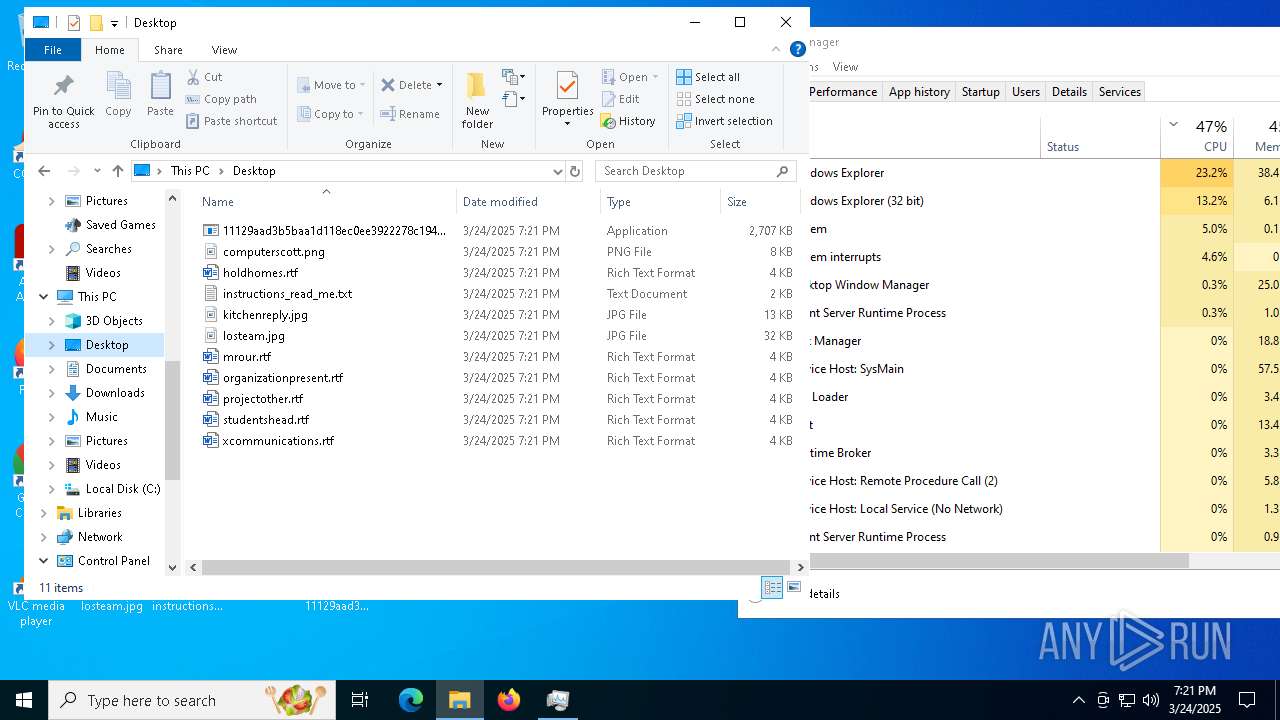Screen dimensions: 1280x720
Task: Click Select none in ribbon
Action: [715, 99]
